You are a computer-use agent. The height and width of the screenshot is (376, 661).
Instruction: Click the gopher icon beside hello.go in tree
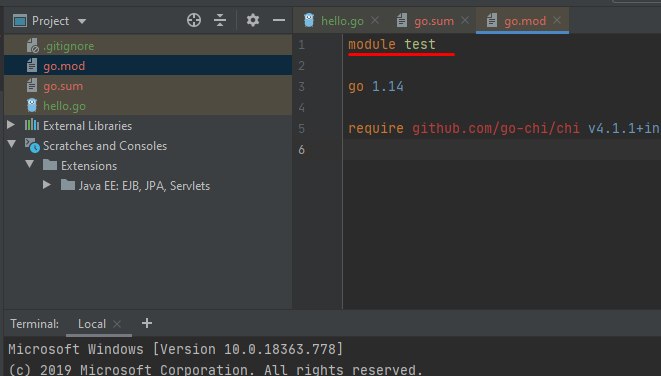pyautogui.click(x=32, y=105)
